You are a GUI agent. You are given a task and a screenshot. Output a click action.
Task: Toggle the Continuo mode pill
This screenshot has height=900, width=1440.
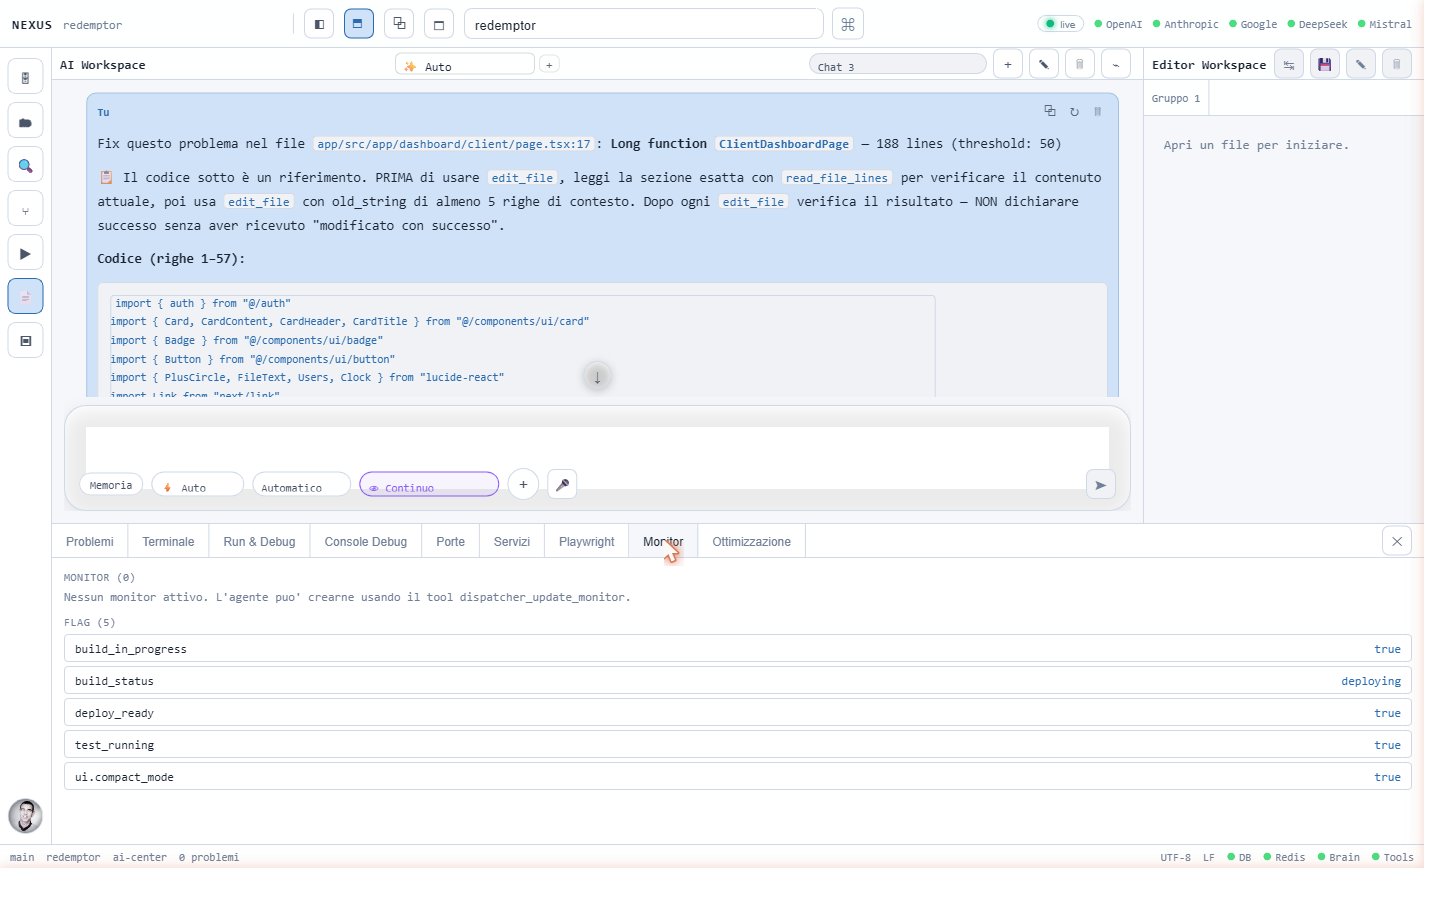click(429, 484)
